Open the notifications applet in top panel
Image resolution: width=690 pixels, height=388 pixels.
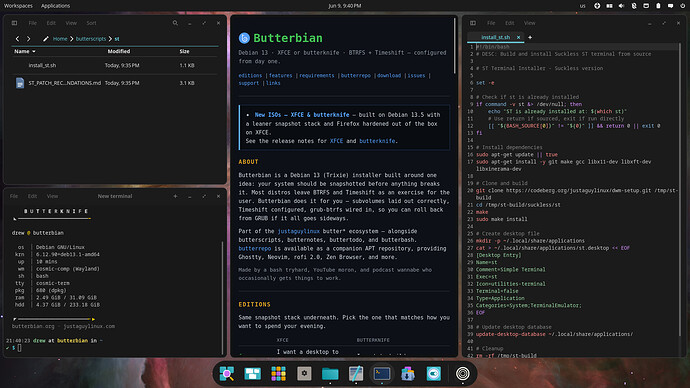671,6
